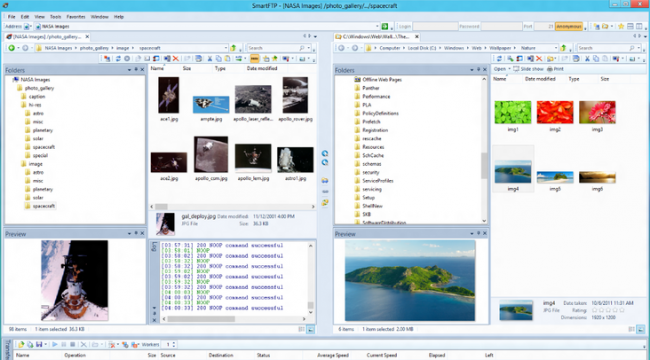Open the remote Folders panel options arrow
Image resolution: width=650 pixels, height=360 pixels.
129,70
